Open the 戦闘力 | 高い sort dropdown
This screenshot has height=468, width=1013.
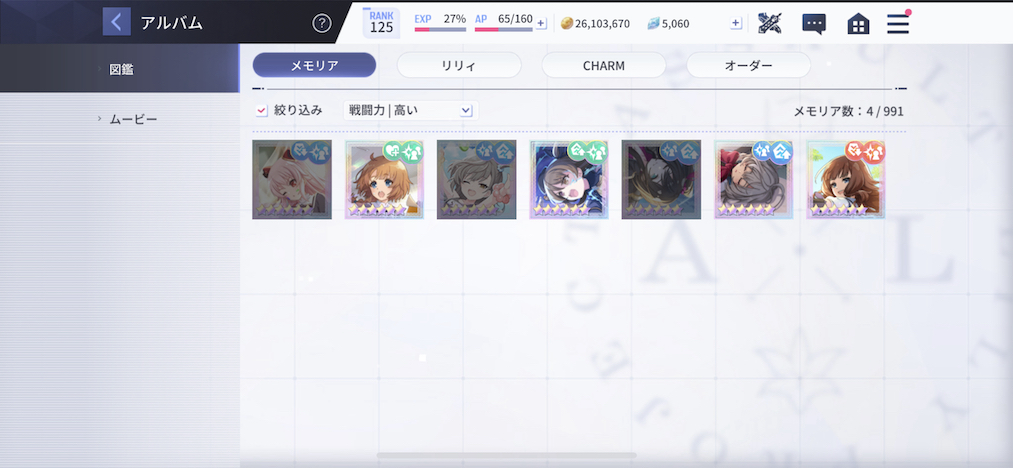coord(411,111)
